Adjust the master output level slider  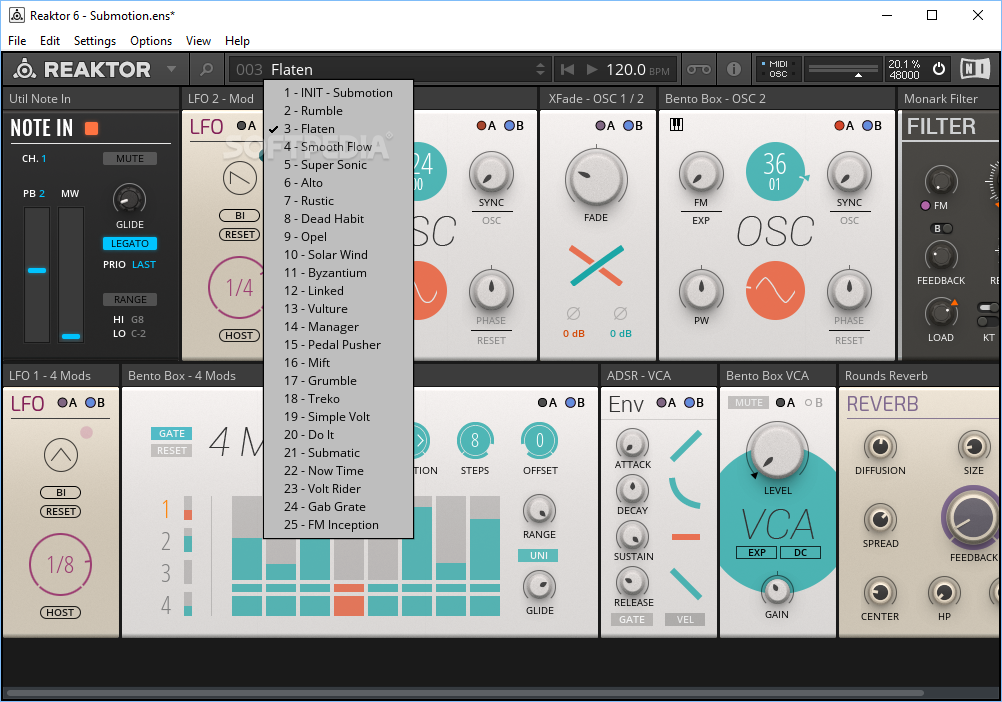844,69
